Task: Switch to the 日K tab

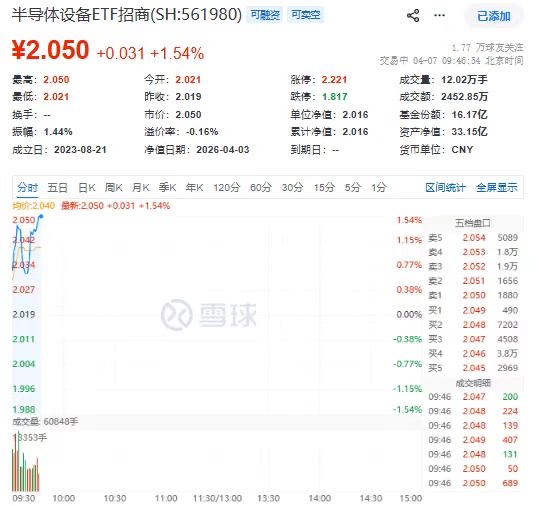Action: tap(87, 188)
